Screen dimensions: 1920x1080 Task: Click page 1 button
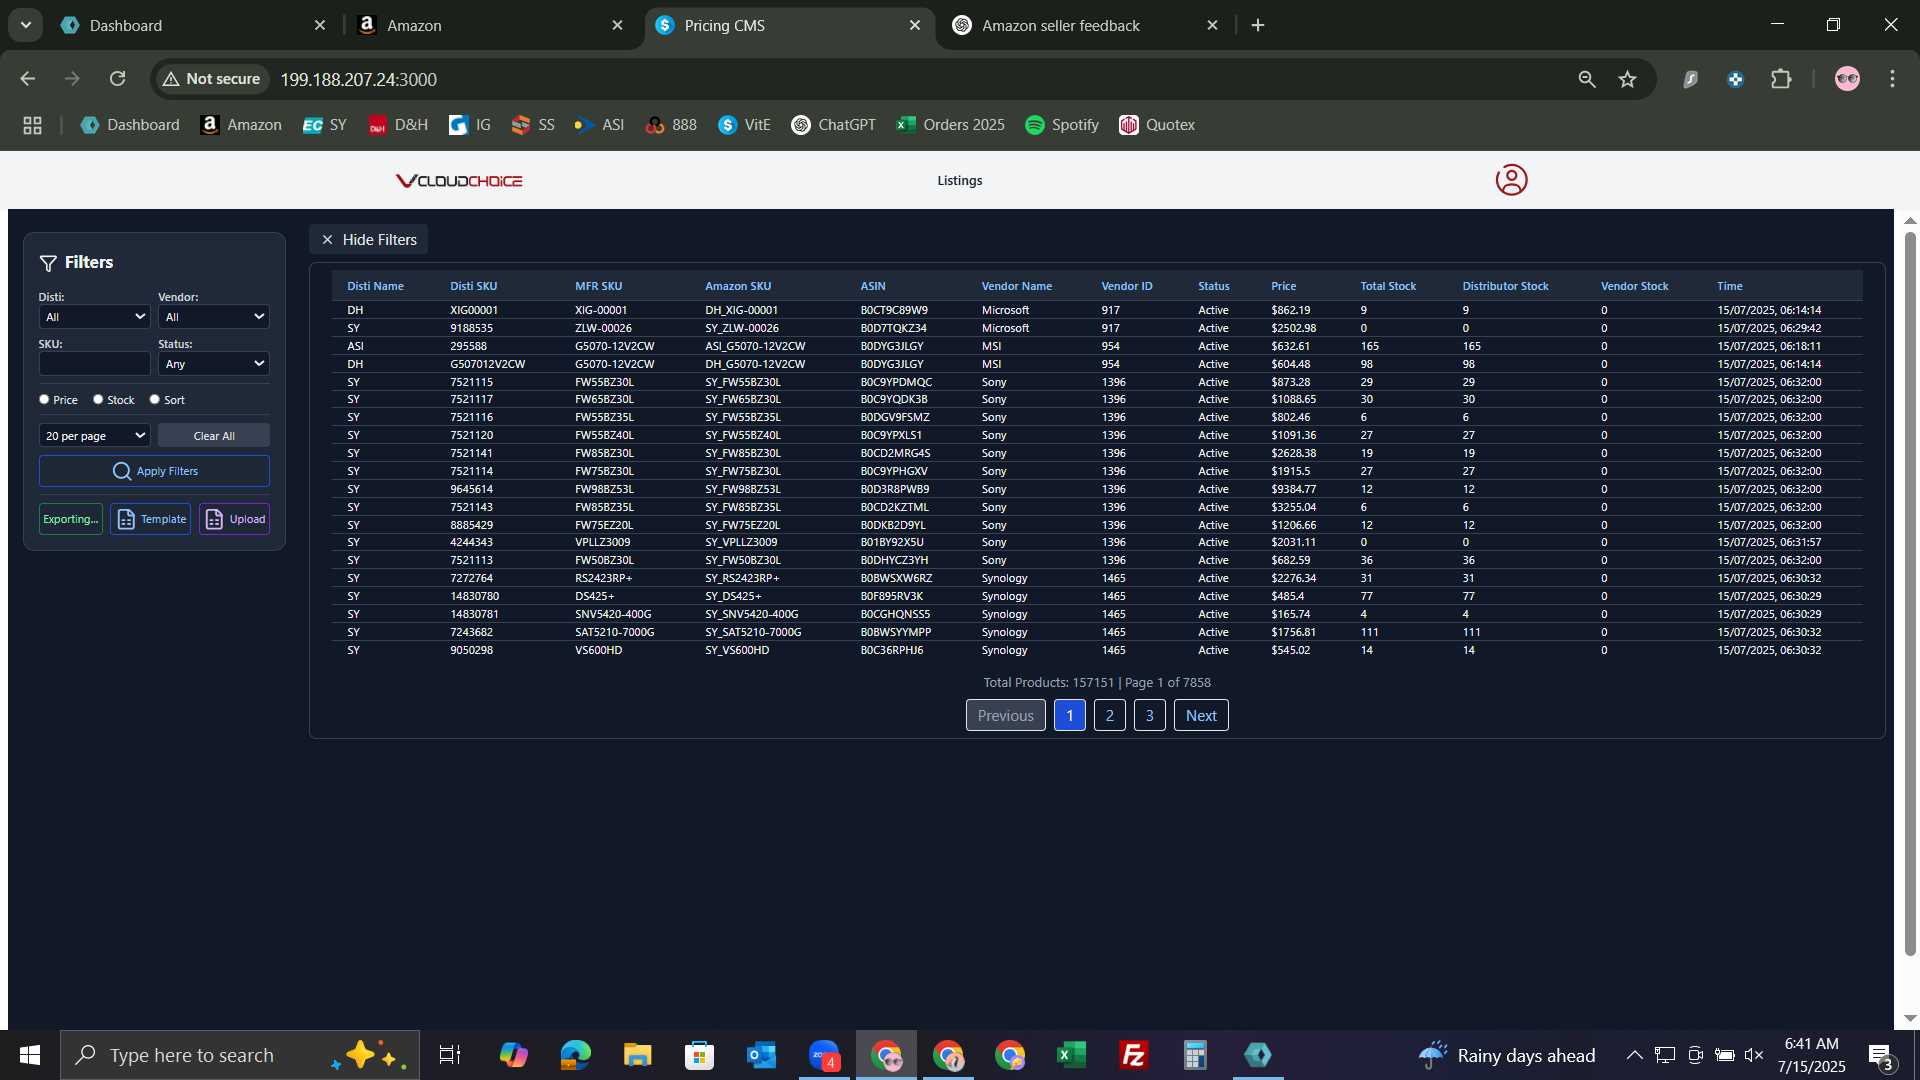(1070, 715)
